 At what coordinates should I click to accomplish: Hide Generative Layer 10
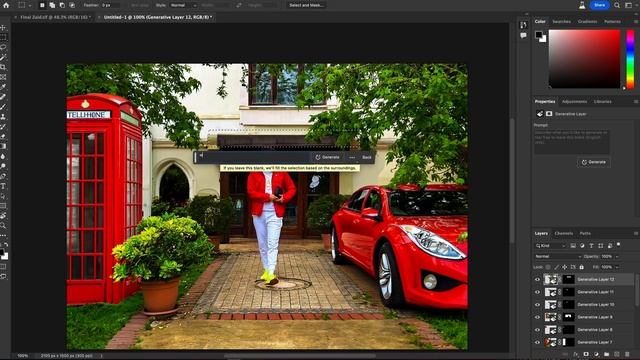[537, 304]
